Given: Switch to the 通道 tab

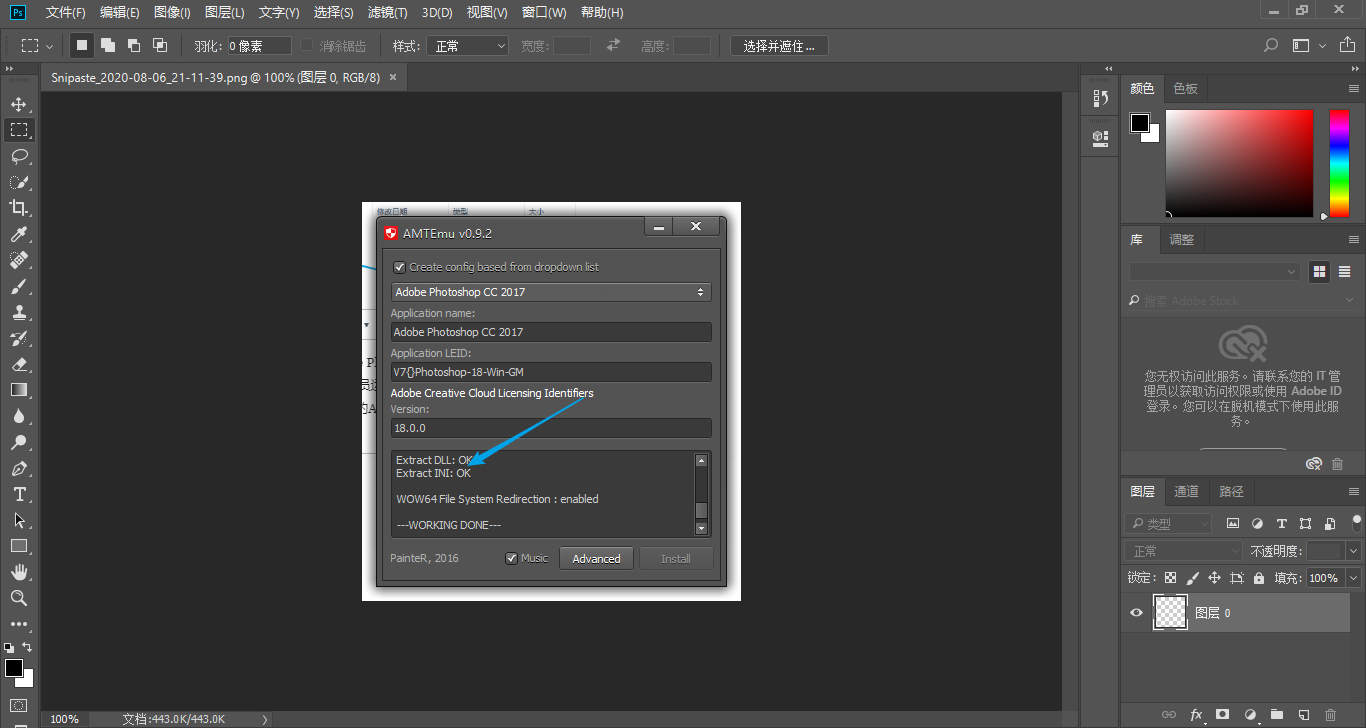Looking at the screenshot, I should tap(1186, 491).
